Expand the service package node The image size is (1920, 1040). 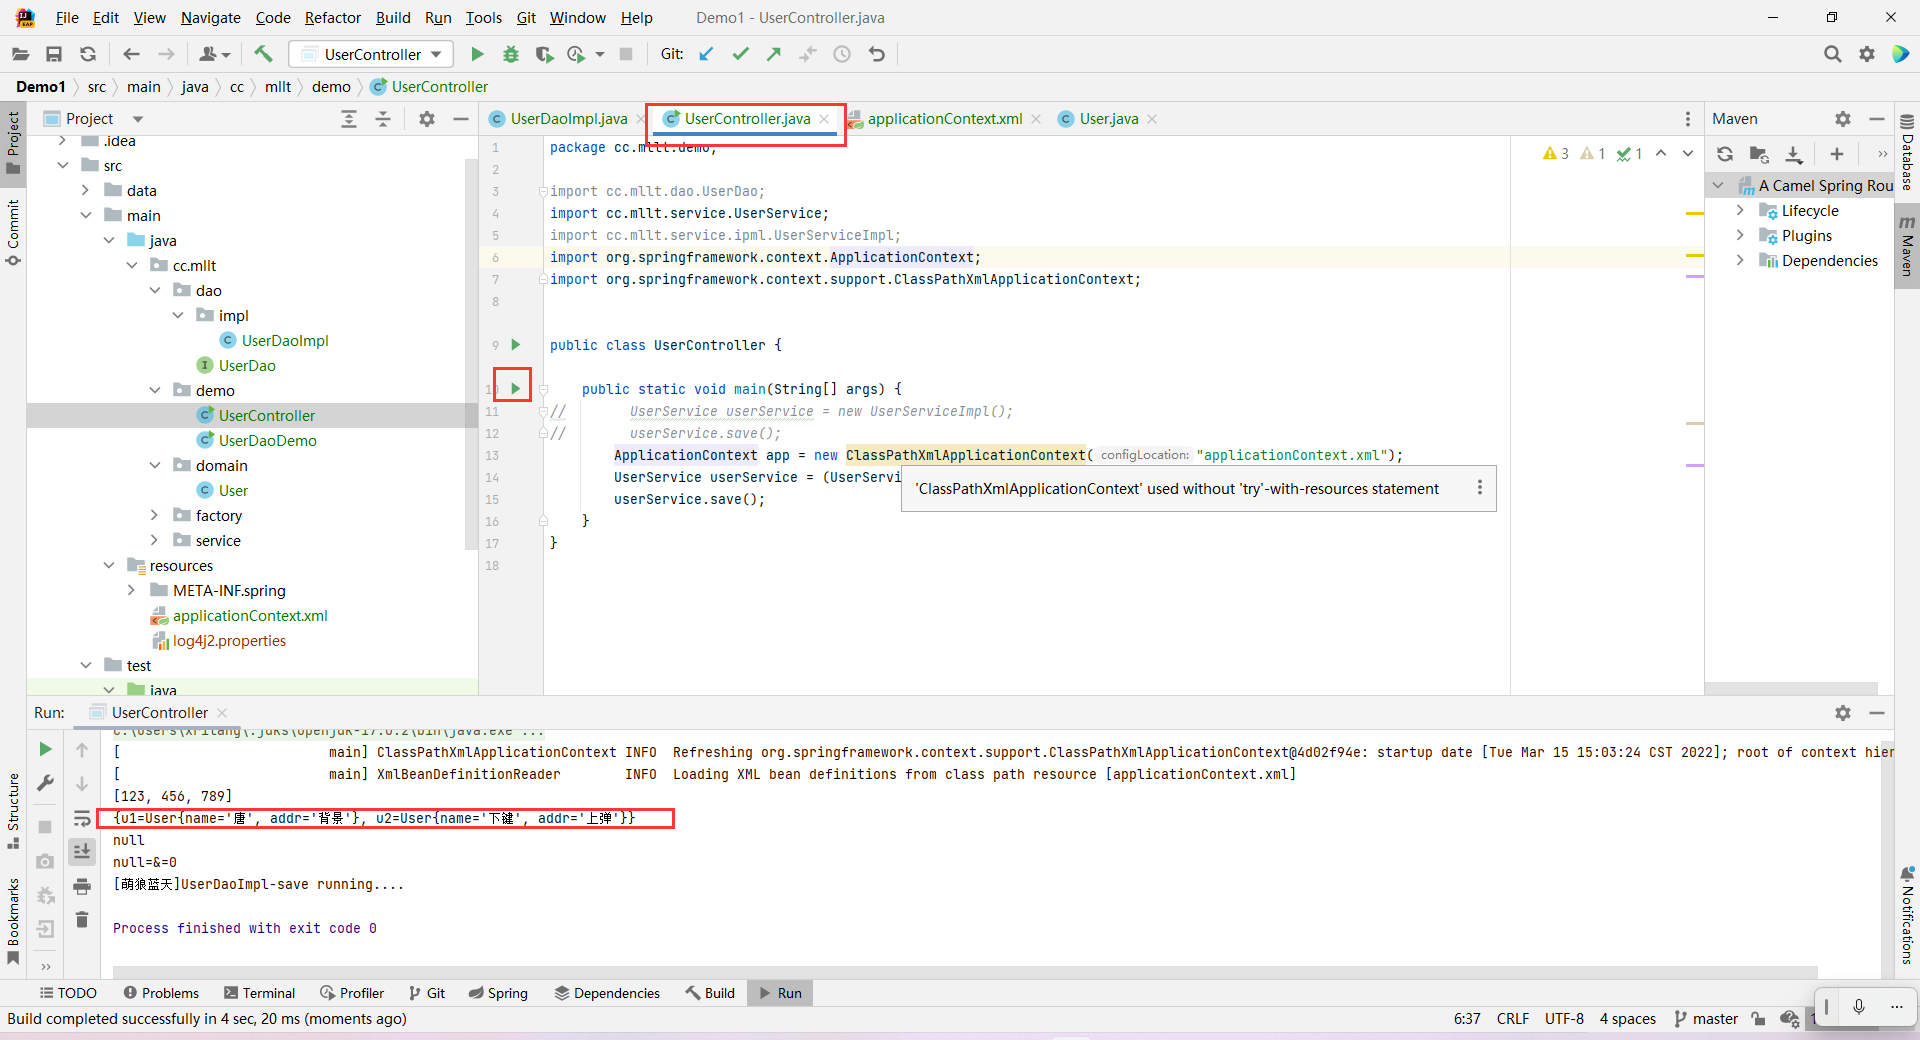point(155,540)
